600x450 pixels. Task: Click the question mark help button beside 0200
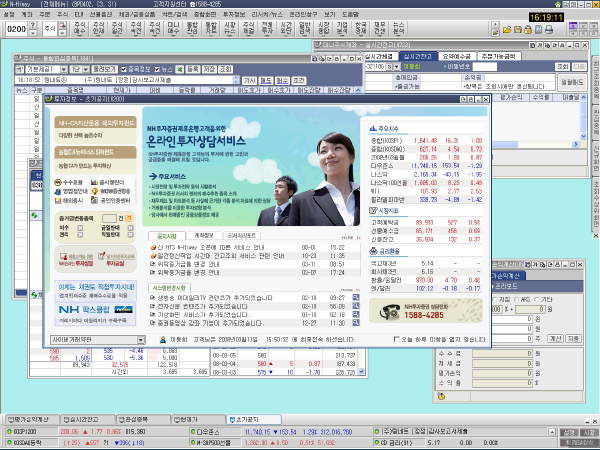pyautogui.click(x=33, y=25)
